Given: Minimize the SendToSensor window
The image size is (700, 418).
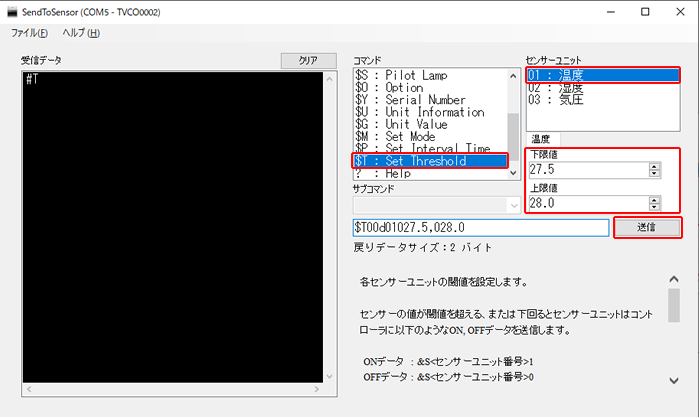Looking at the screenshot, I should pos(611,12).
